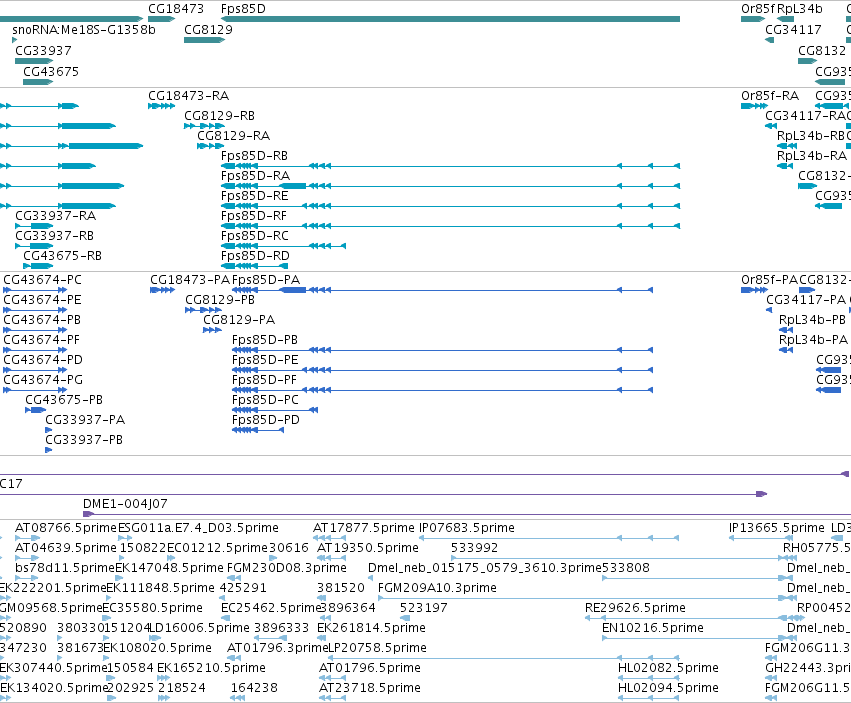This screenshot has height=703, width=851.
Task: Select the Fps85D-RE transcript
Action: coord(450,206)
